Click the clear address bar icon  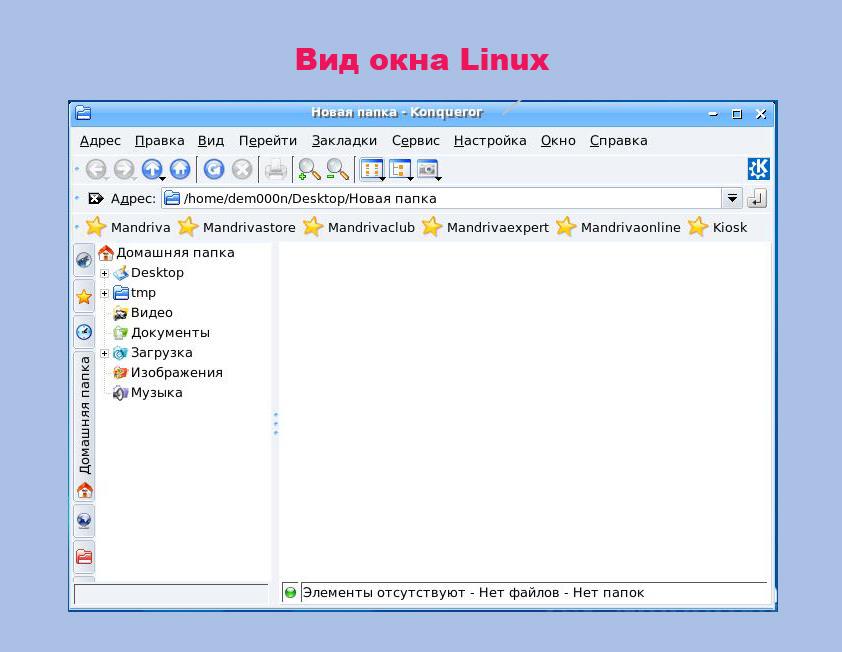(96, 199)
